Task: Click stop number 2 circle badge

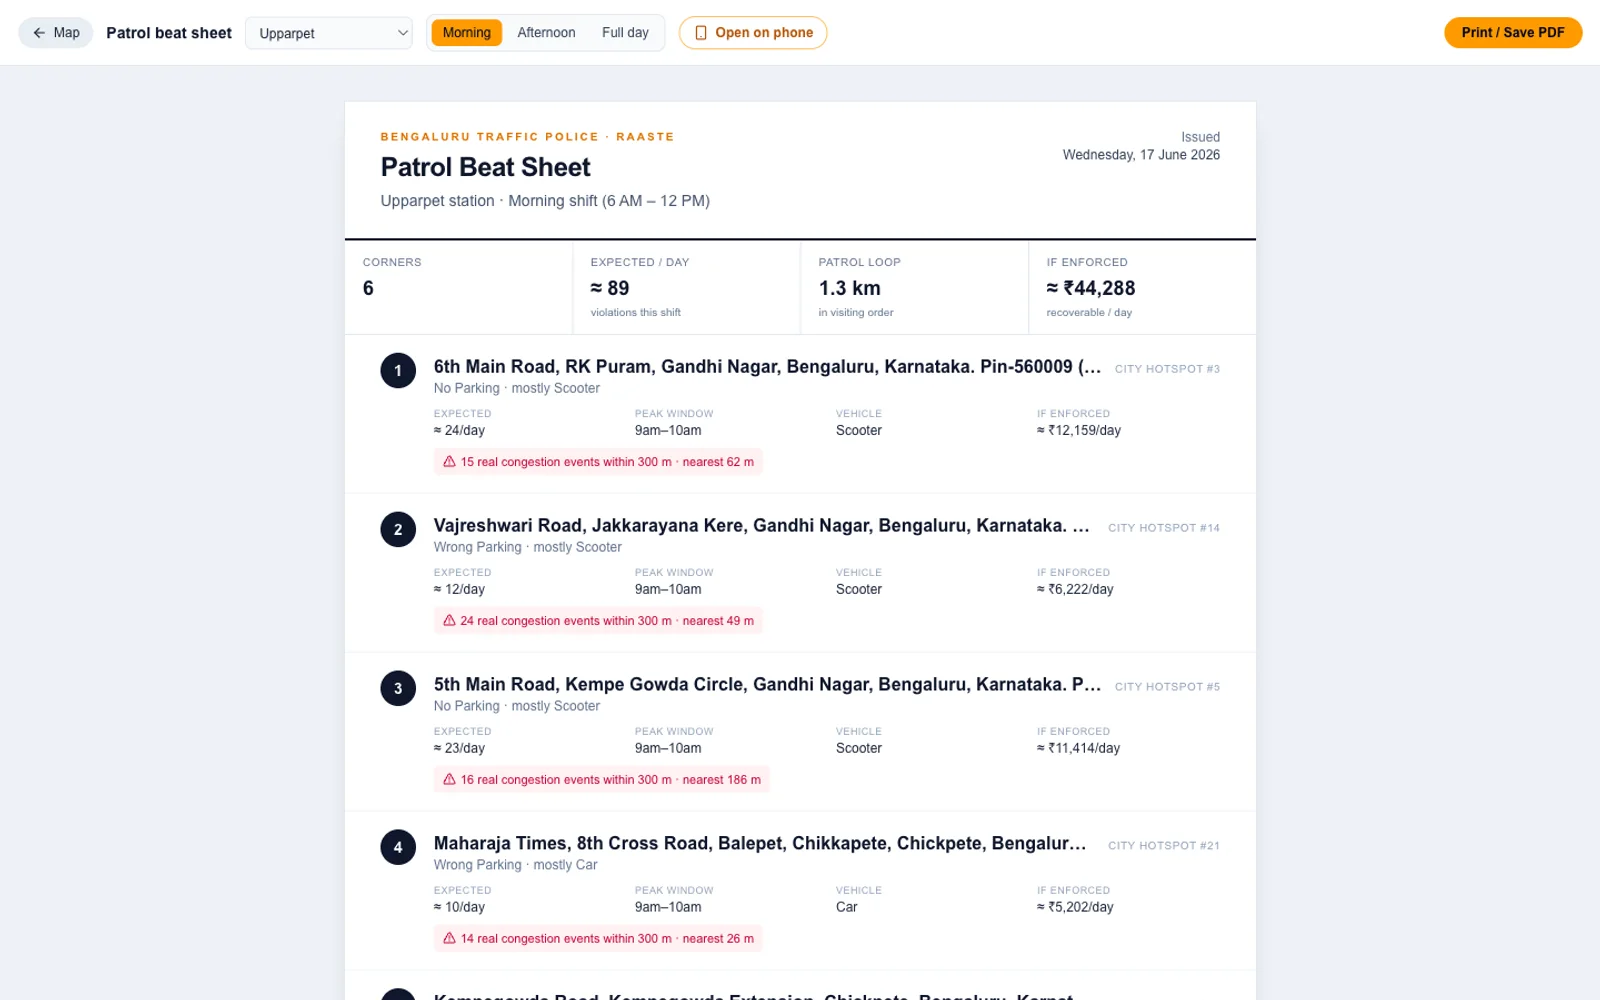Action: pyautogui.click(x=398, y=529)
